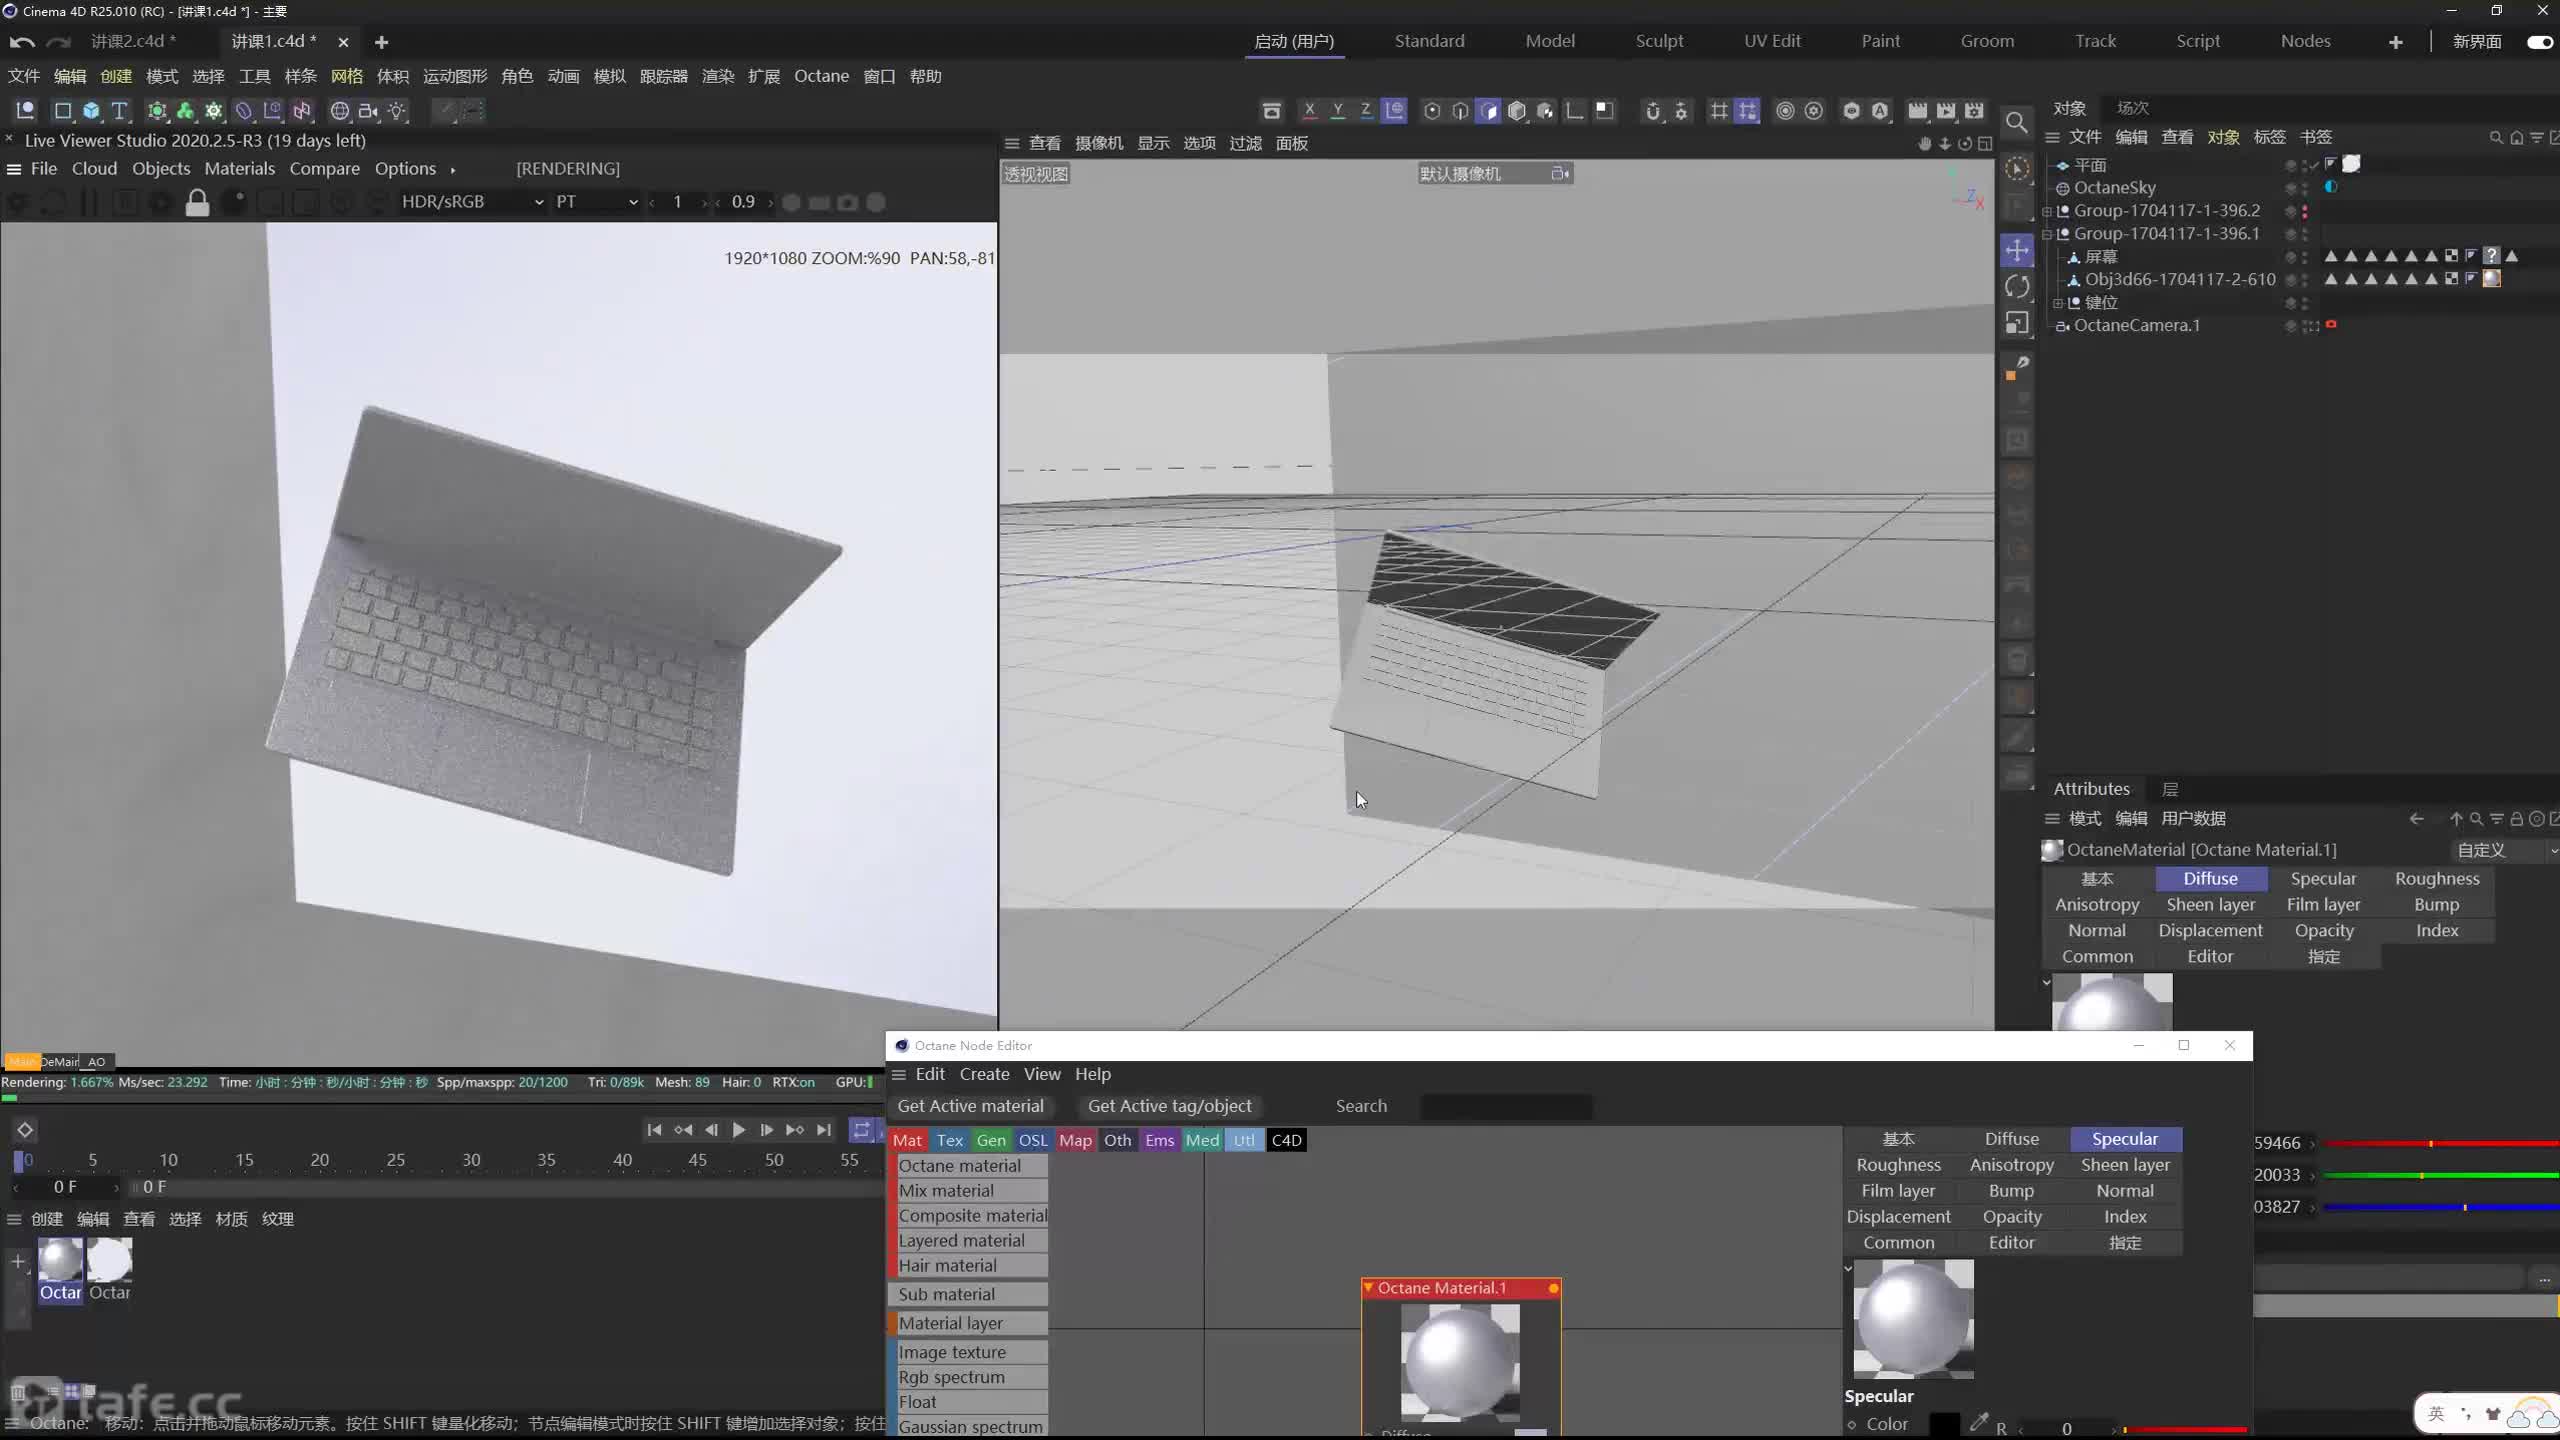Click the OctaneSky environment tag

pos(2331,187)
